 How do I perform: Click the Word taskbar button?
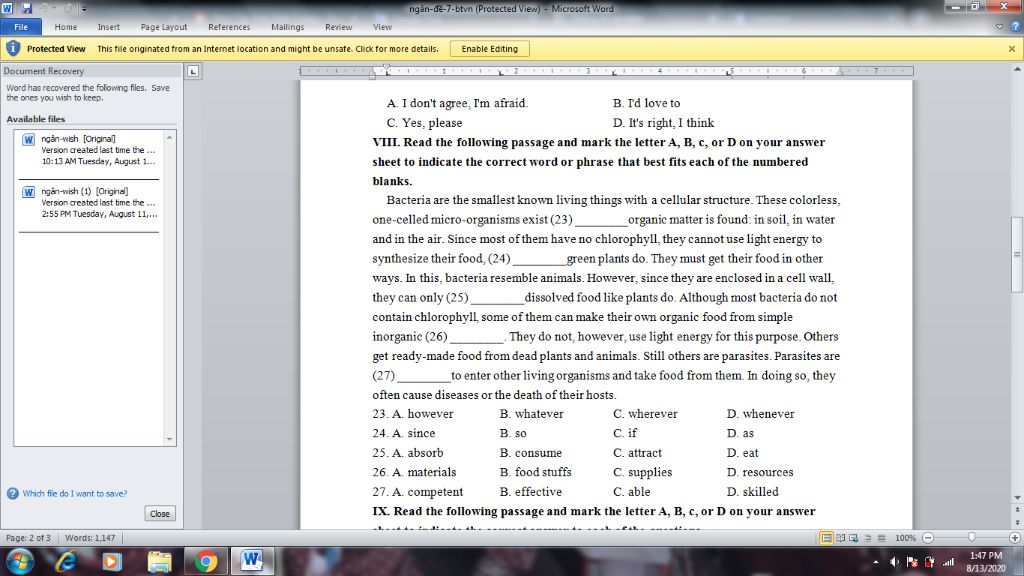click(x=252, y=562)
